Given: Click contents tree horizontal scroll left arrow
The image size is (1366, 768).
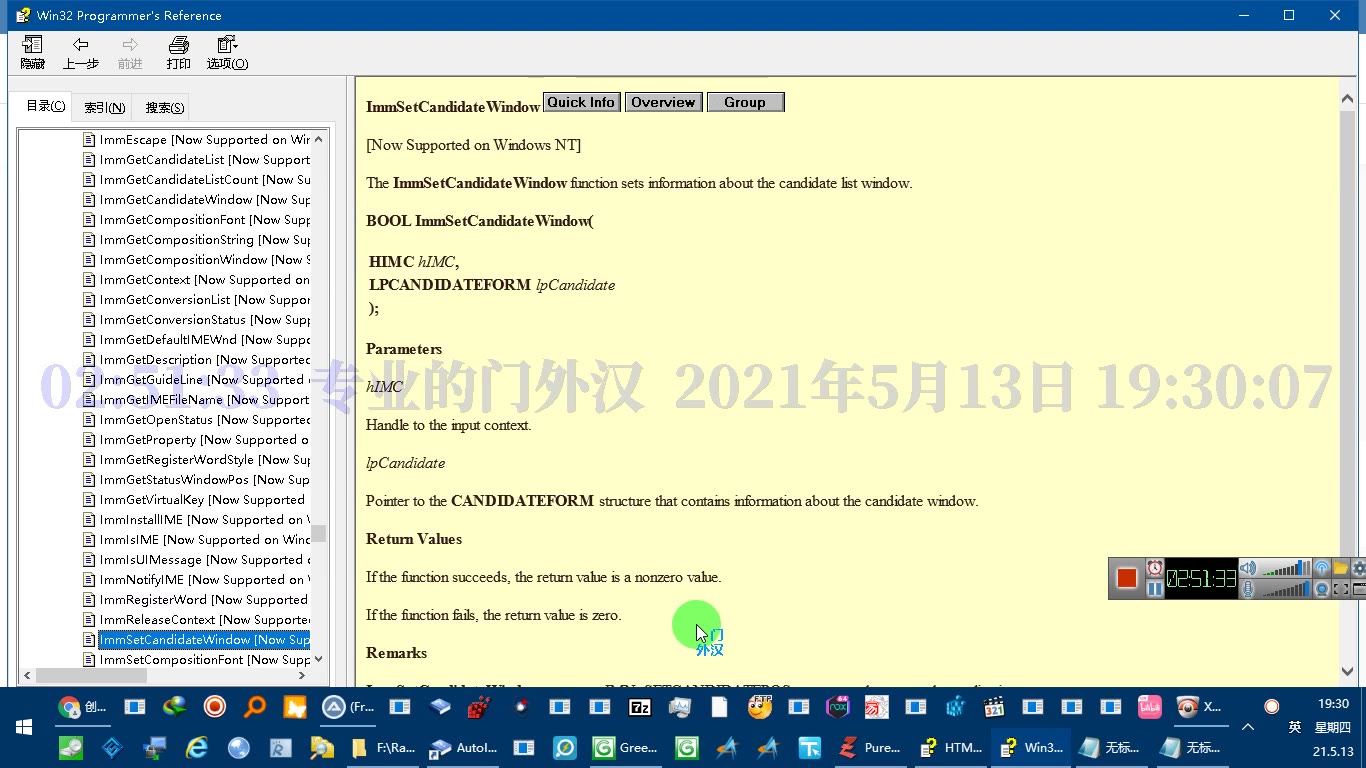Looking at the screenshot, I should tap(27, 676).
